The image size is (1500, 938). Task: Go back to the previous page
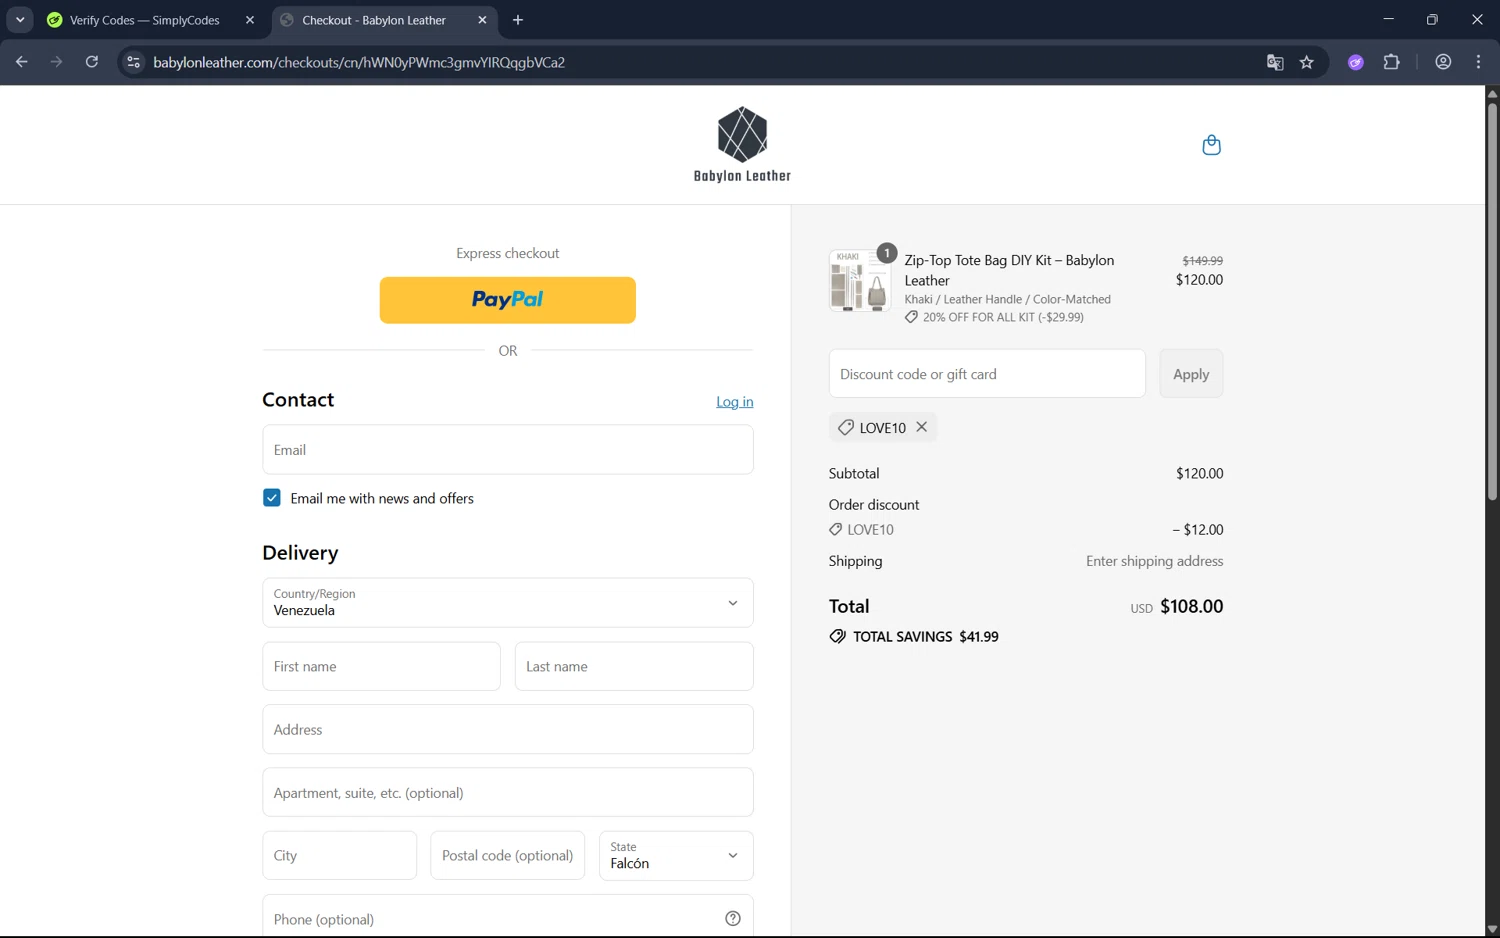22,62
